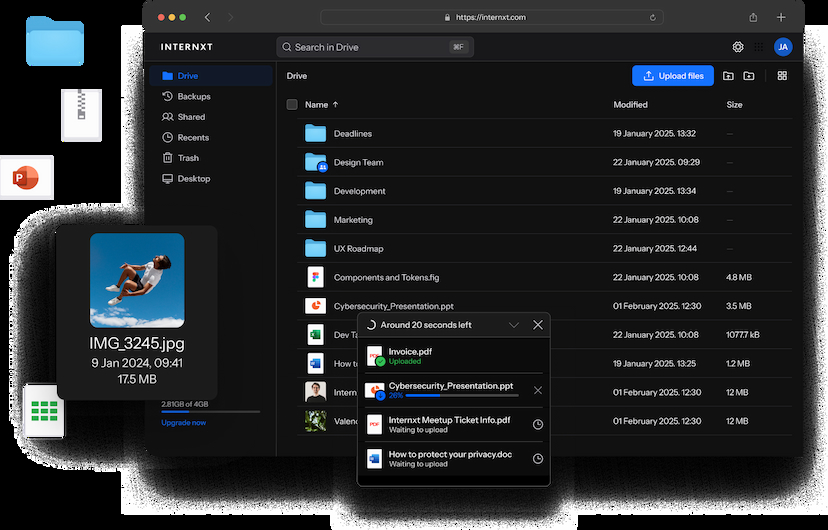Click the storage usage bar
Image resolution: width=828 pixels, height=530 pixels.
coord(210,412)
